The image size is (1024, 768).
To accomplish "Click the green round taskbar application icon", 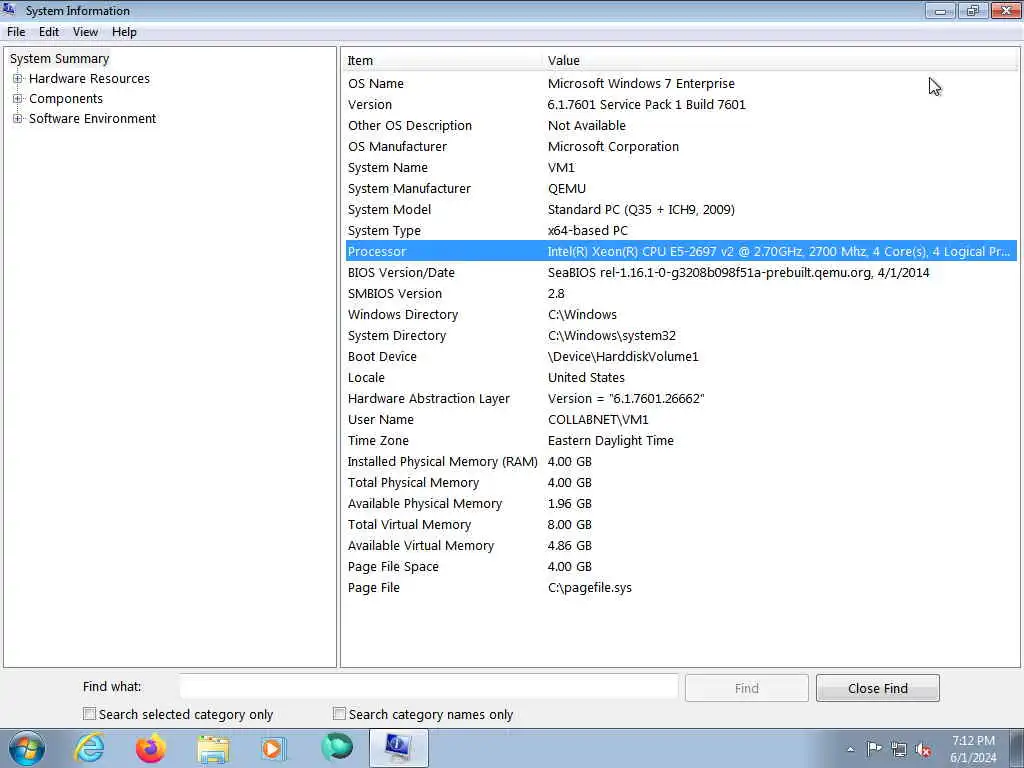I will coord(337,748).
